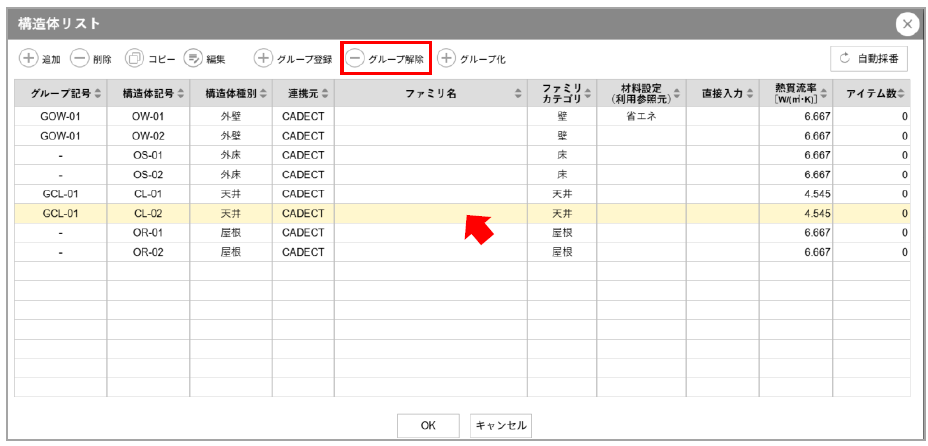Click the グループ登録 plus icon
This screenshot has height=446, width=928.
[x=263, y=59]
